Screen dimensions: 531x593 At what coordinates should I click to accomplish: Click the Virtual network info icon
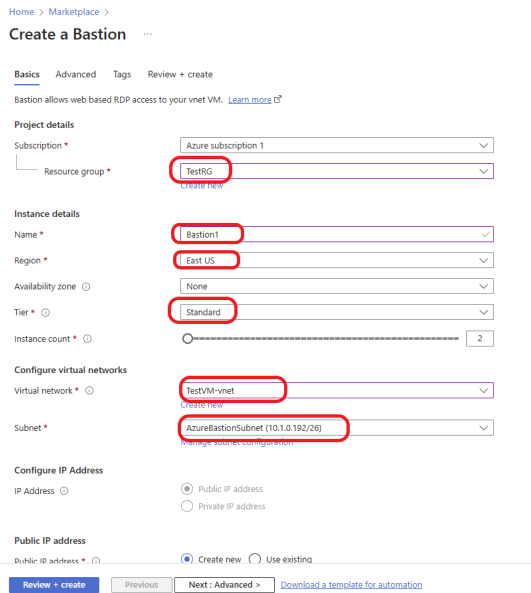point(89,390)
